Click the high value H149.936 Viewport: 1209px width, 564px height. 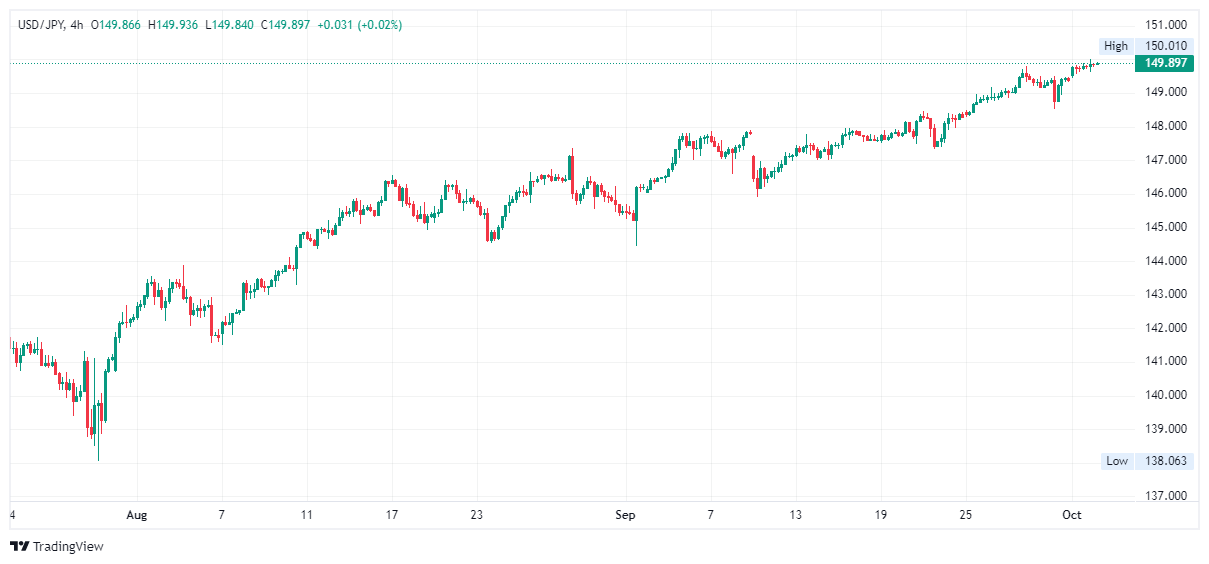174,25
